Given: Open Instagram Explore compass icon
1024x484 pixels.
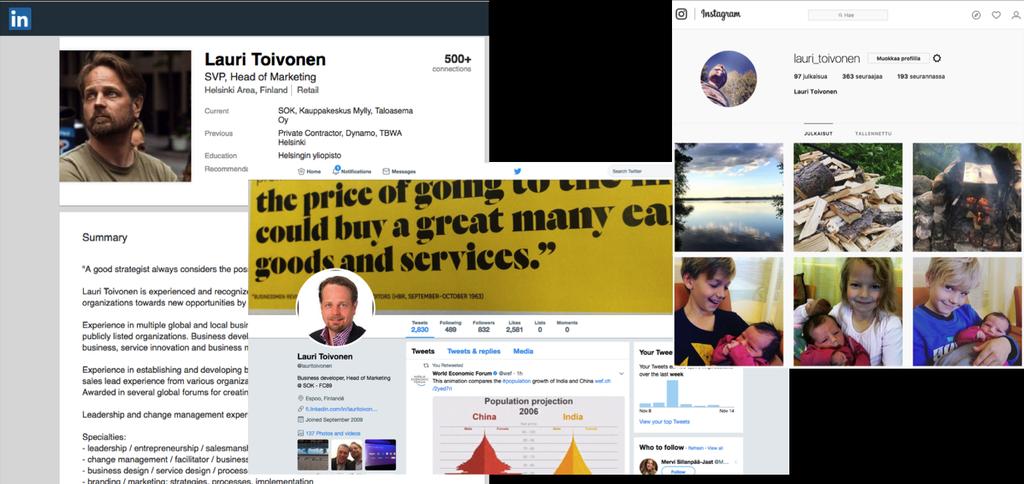Looking at the screenshot, I should pyautogui.click(x=976, y=14).
